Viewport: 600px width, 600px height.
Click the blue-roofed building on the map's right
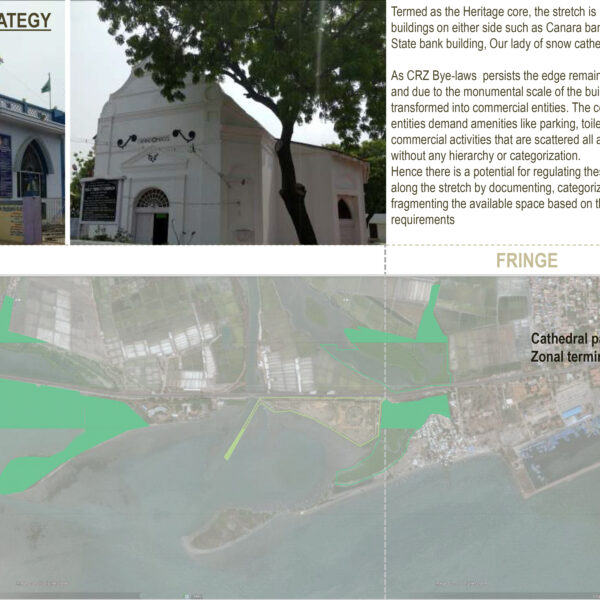(573, 411)
